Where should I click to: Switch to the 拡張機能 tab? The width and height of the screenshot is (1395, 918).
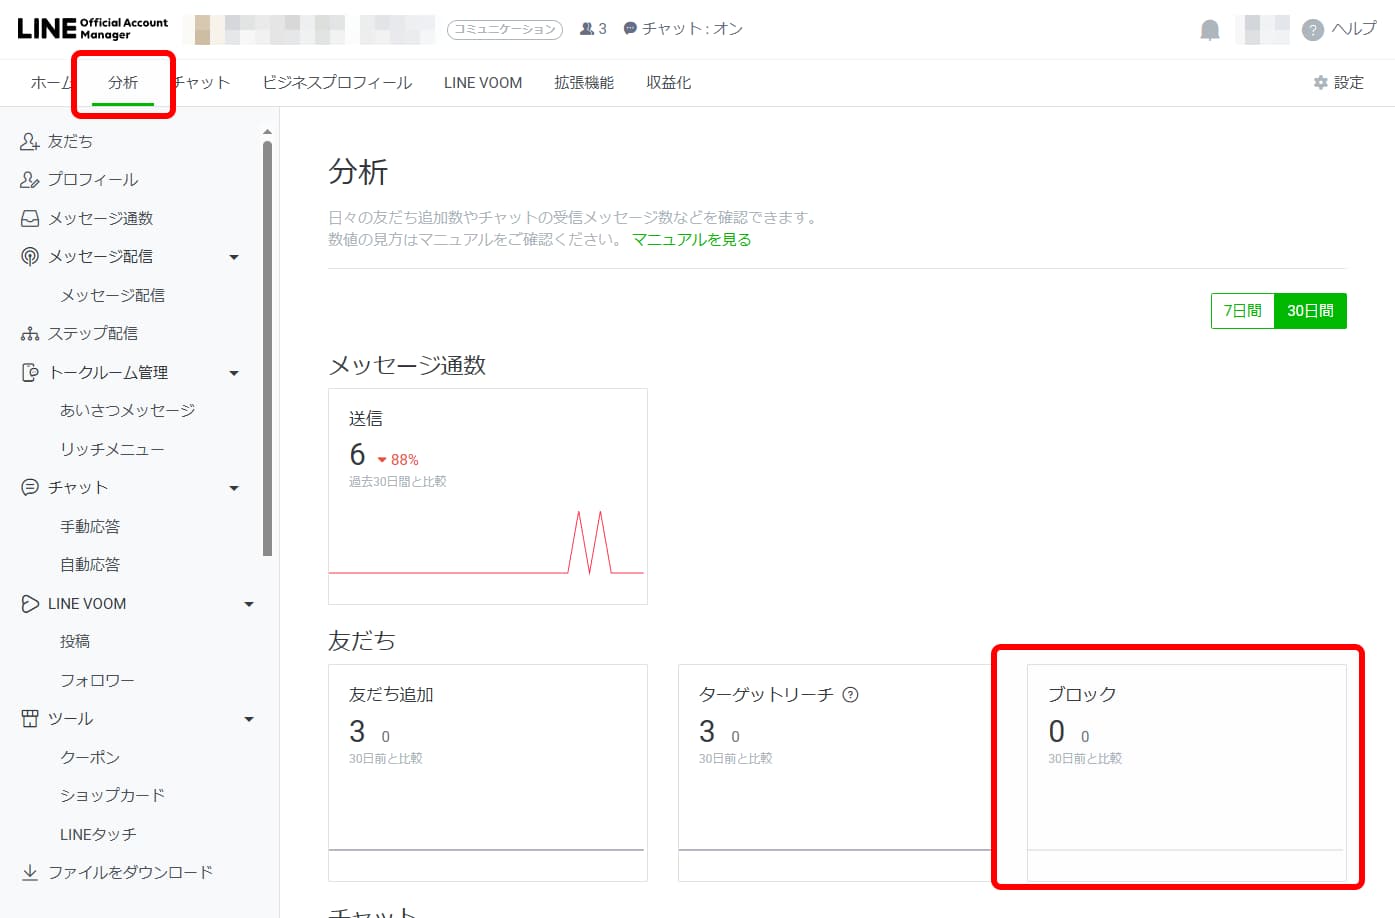pyautogui.click(x=583, y=82)
